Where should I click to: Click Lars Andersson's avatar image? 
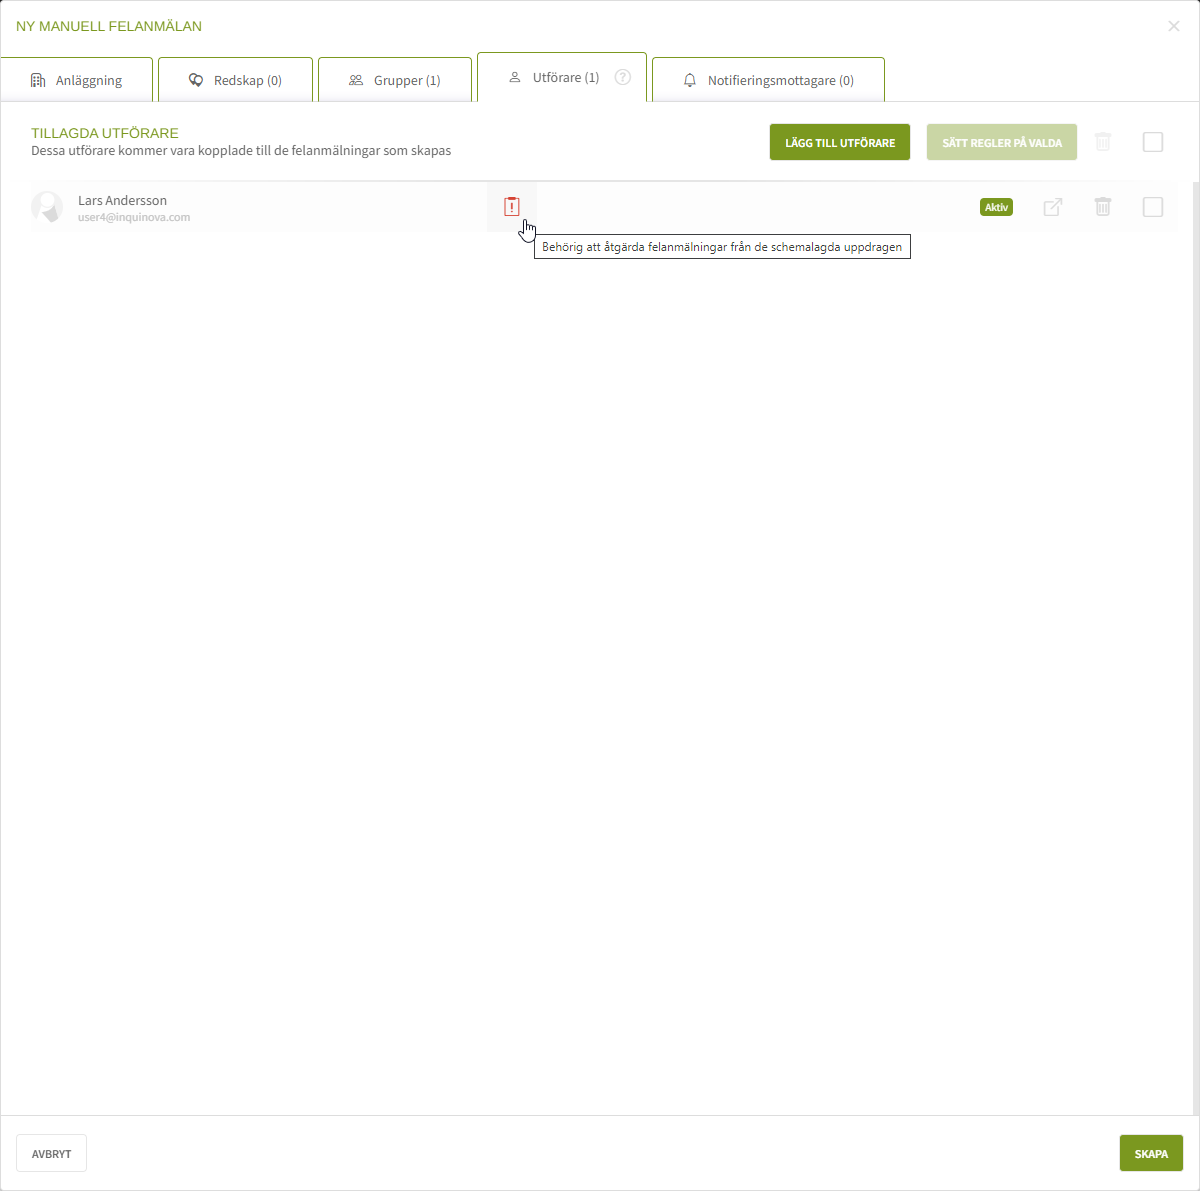47,207
